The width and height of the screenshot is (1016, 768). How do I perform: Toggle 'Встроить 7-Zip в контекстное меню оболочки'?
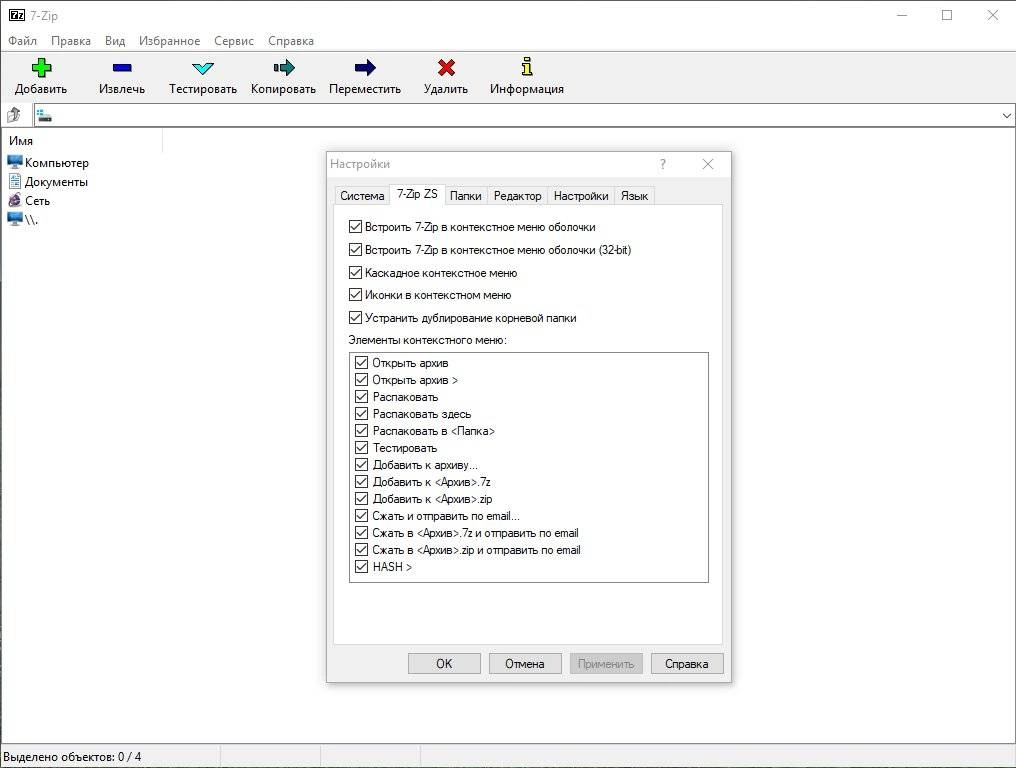click(x=355, y=227)
